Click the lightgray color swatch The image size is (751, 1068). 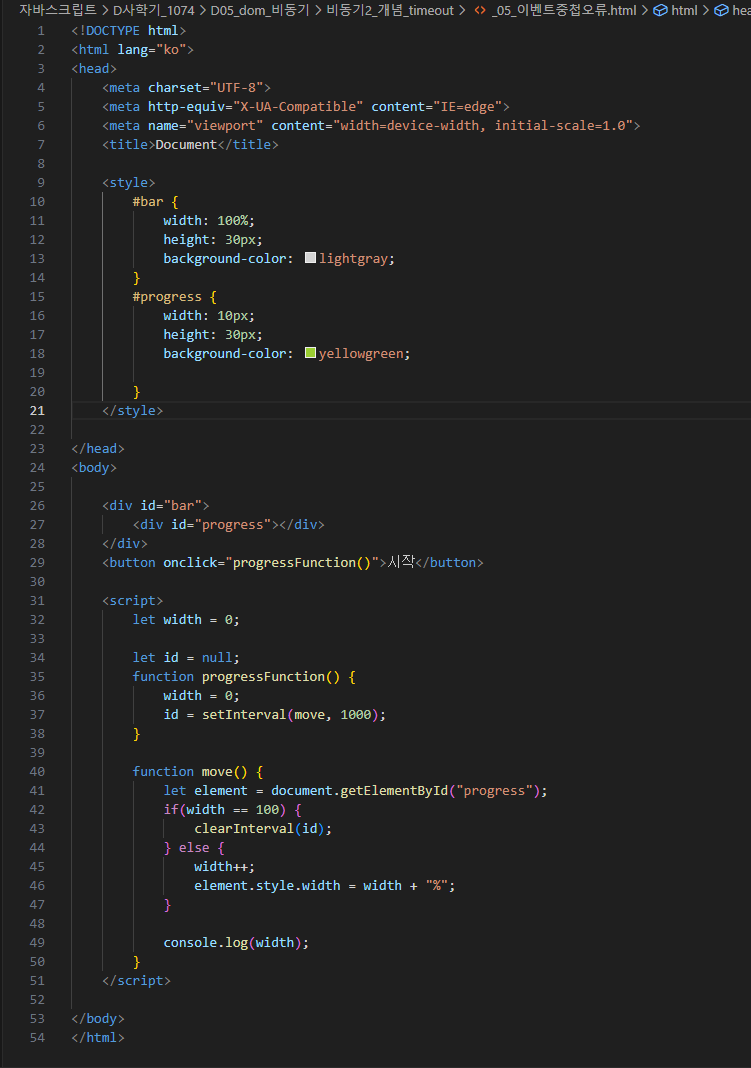click(310, 257)
